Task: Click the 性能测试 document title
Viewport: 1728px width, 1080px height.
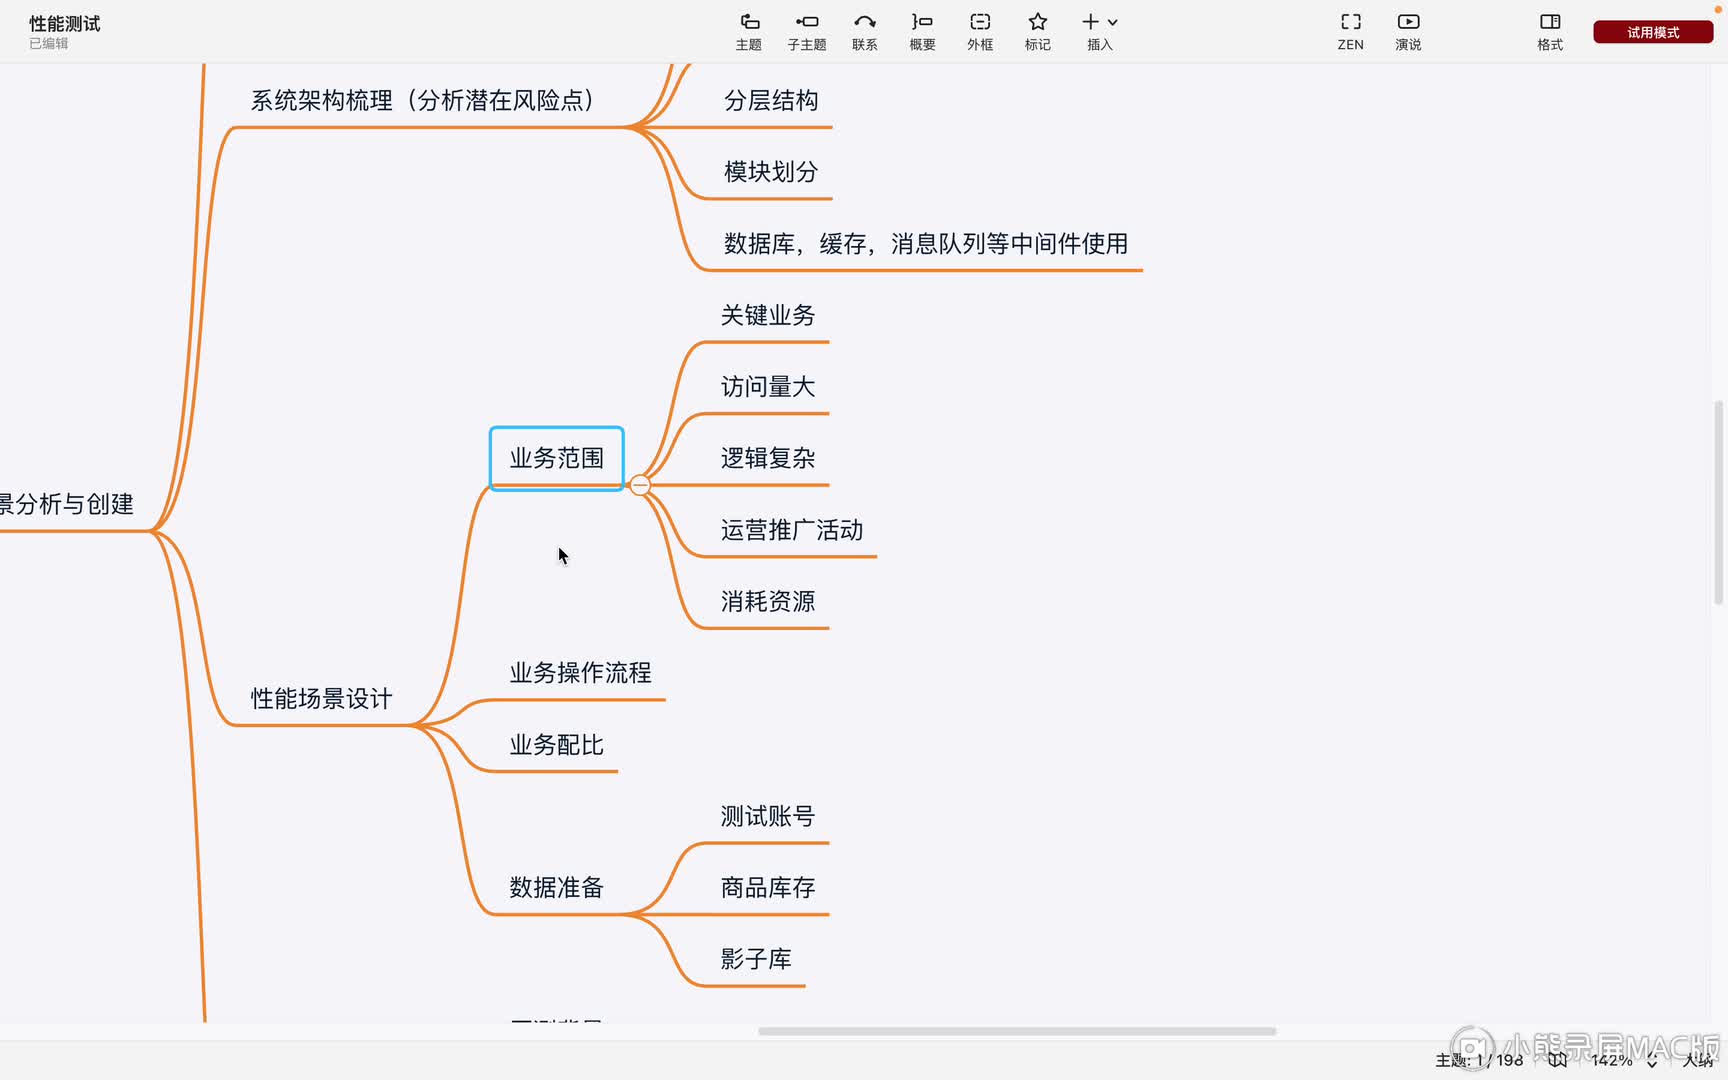Action: coord(64,24)
